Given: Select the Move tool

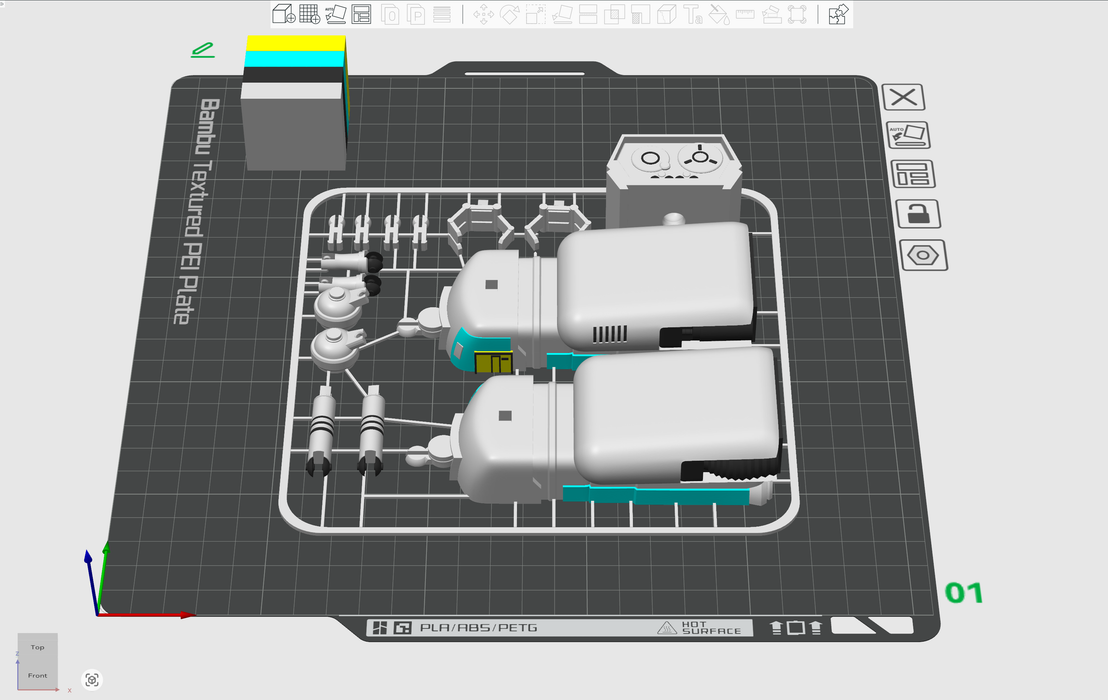Looking at the screenshot, I should tap(483, 14).
